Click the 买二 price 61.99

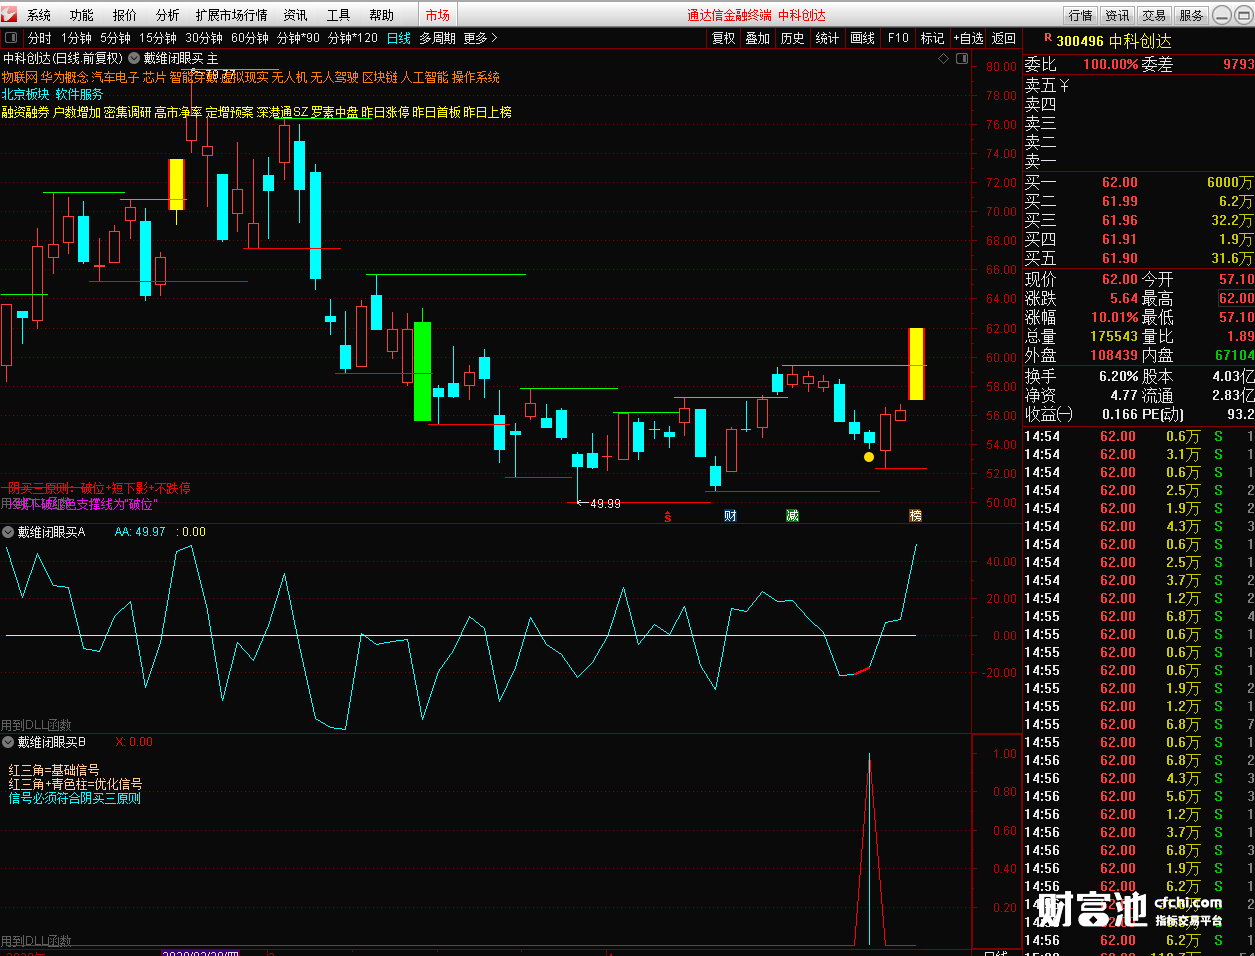tap(1119, 201)
